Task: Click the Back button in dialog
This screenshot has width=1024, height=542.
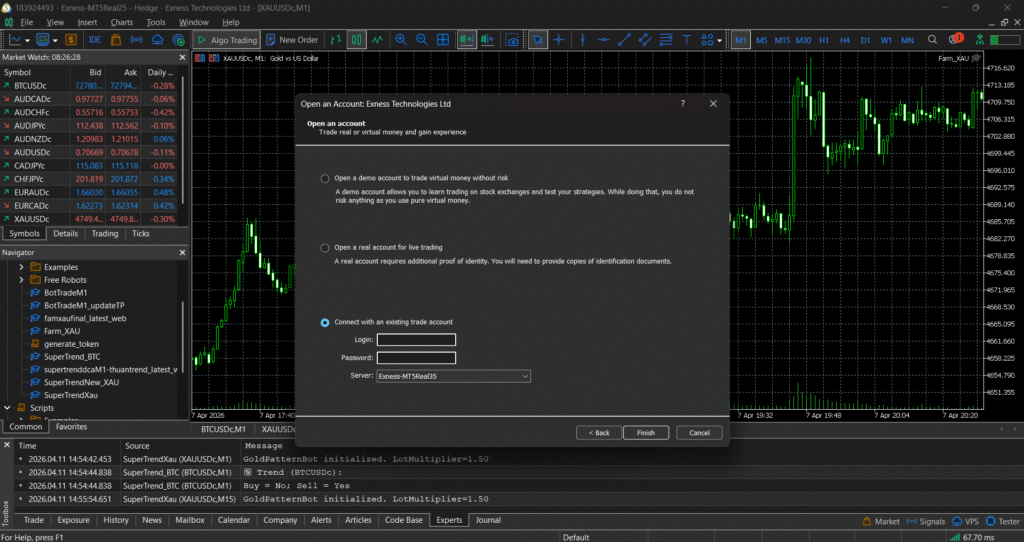Action: [x=598, y=433]
